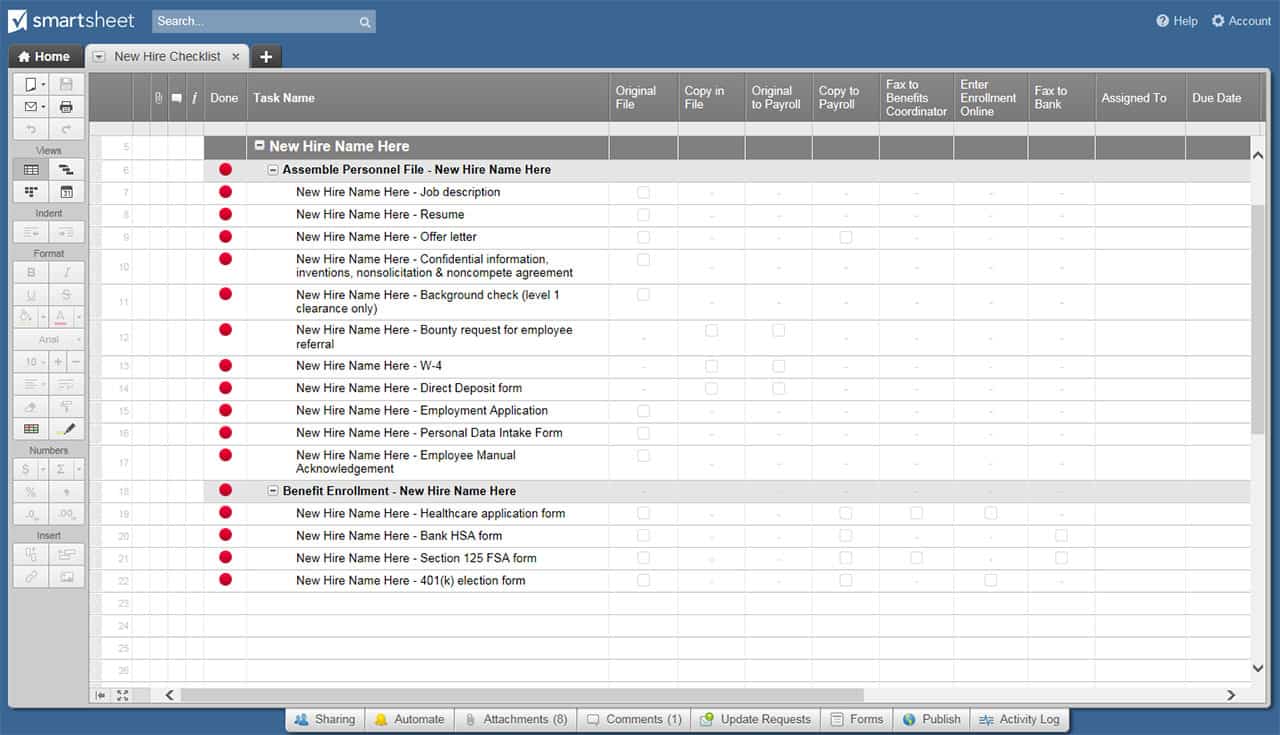1280x735 pixels.
Task: Click the Outdent icon
Action: pyautogui.click(x=31, y=232)
